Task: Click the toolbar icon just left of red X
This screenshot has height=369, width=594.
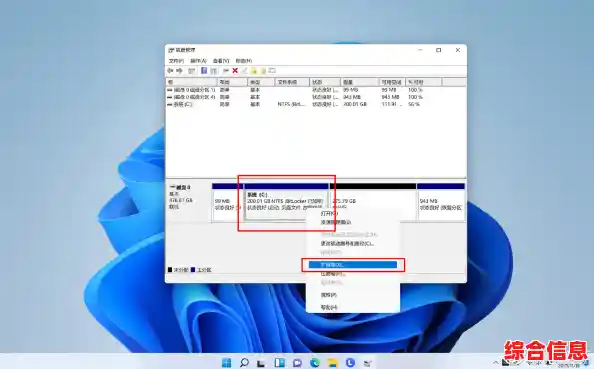Action: coord(226,71)
